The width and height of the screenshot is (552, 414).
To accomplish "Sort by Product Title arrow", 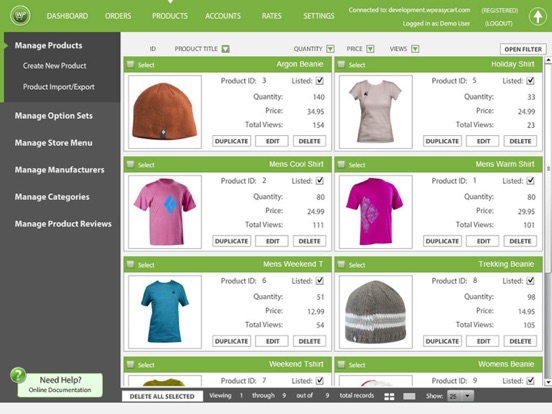I will (226, 49).
